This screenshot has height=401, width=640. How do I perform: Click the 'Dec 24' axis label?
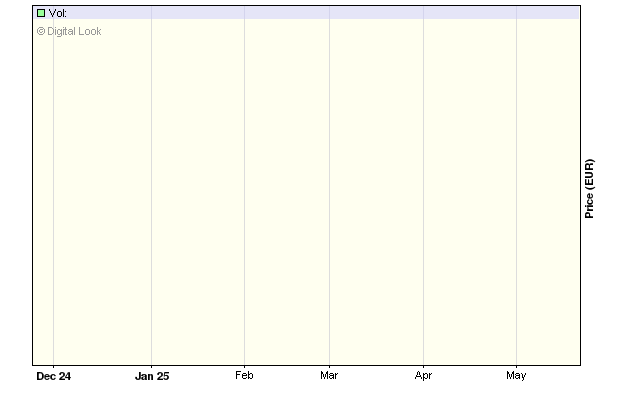pyautogui.click(x=53, y=376)
